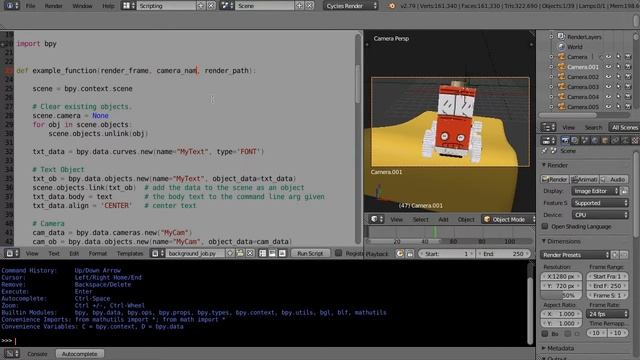The width and height of the screenshot is (640, 360).
Task: Open the 3D viewport Select menu
Action: (420, 219)
